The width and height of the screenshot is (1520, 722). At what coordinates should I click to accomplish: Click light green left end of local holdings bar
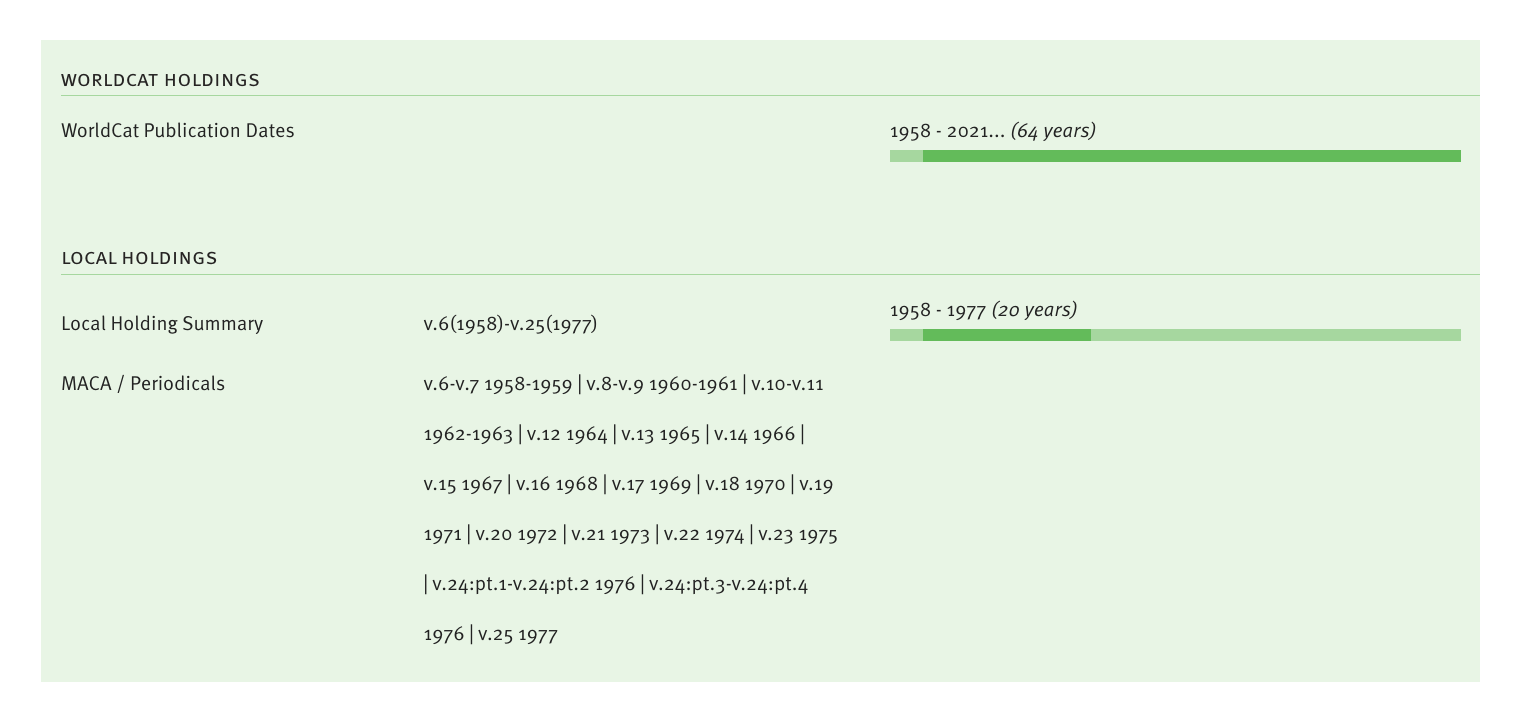906,335
